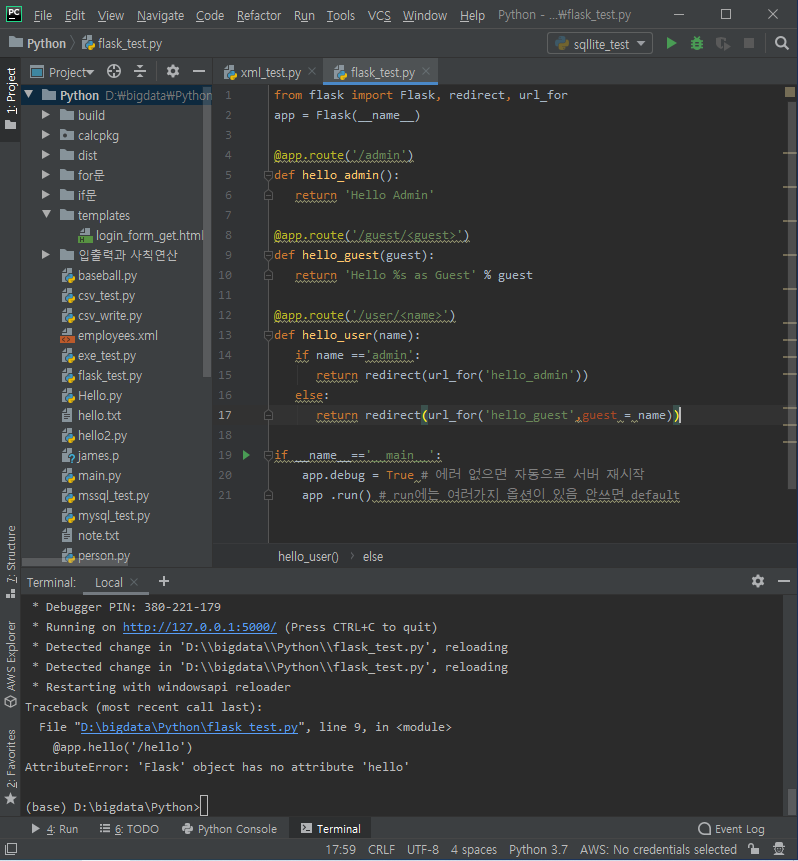Viewport: 798px width, 861px height.
Task: Close the Local terminal tab
Action: click(x=134, y=582)
